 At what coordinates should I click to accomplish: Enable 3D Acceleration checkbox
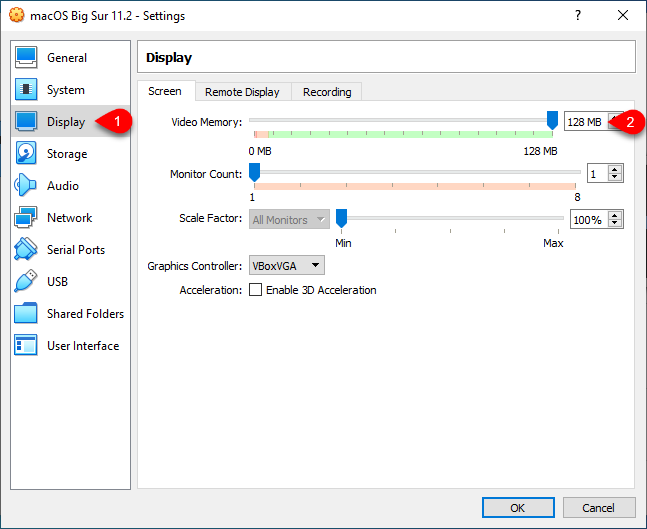tap(255, 290)
